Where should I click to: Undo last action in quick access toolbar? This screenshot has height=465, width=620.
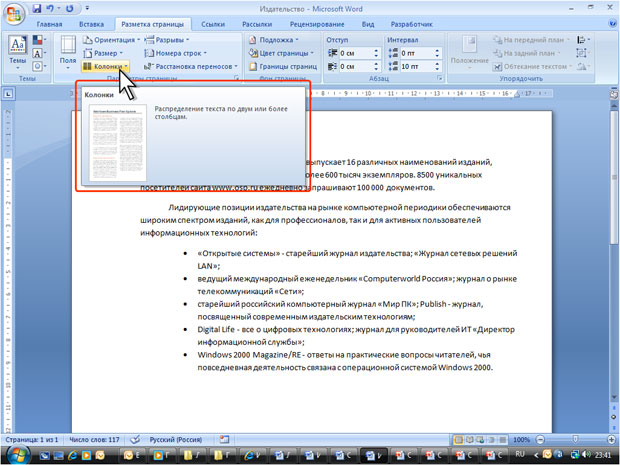point(50,8)
